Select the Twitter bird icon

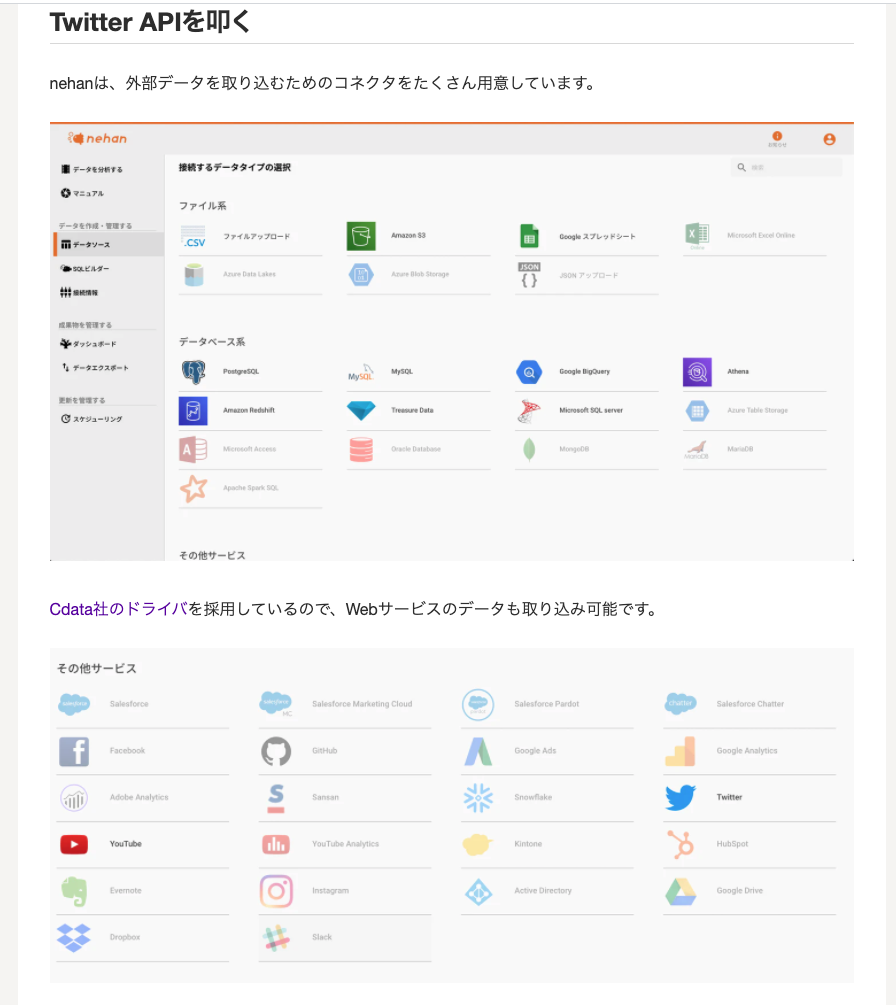[681, 797]
